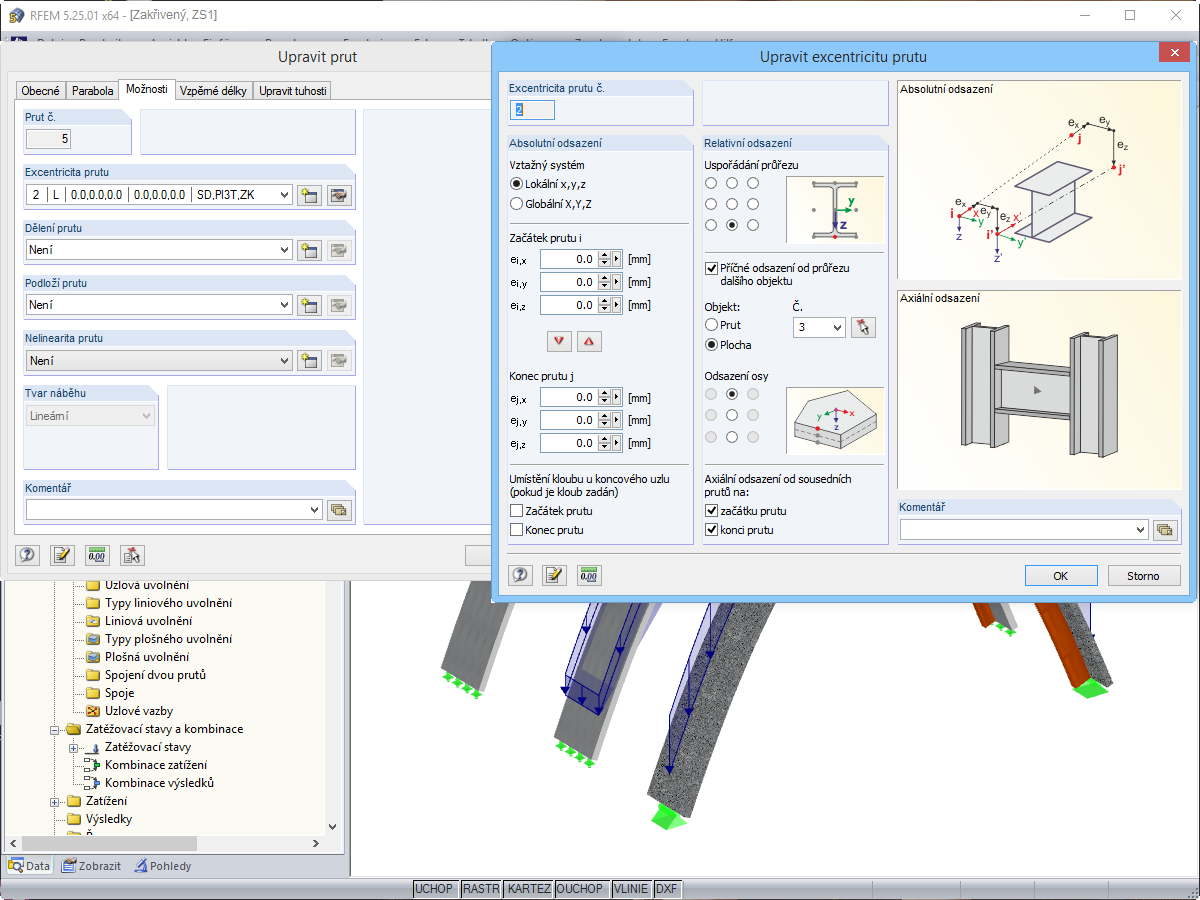Click the Plošná uvolnění folder icon
Screen dimensions: 1200x900
coord(93,657)
